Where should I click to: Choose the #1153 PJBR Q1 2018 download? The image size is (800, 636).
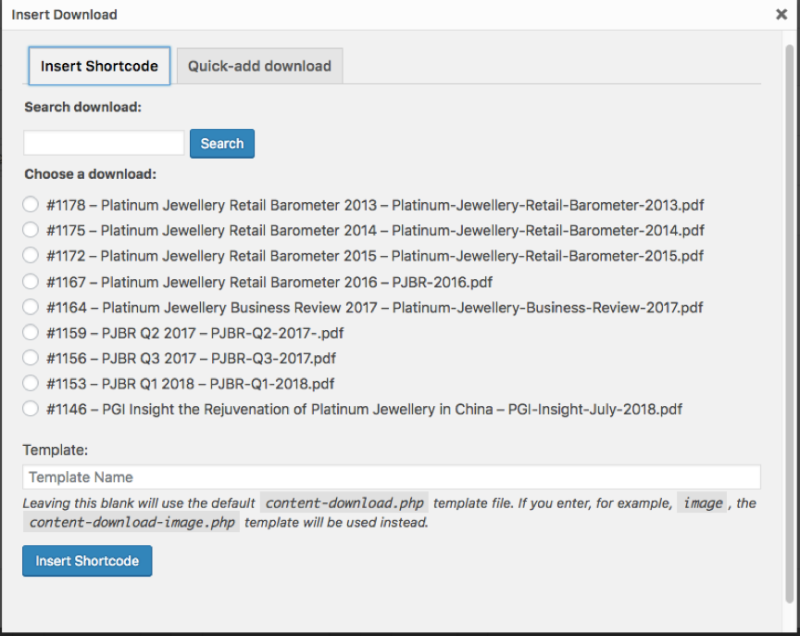(30, 384)
